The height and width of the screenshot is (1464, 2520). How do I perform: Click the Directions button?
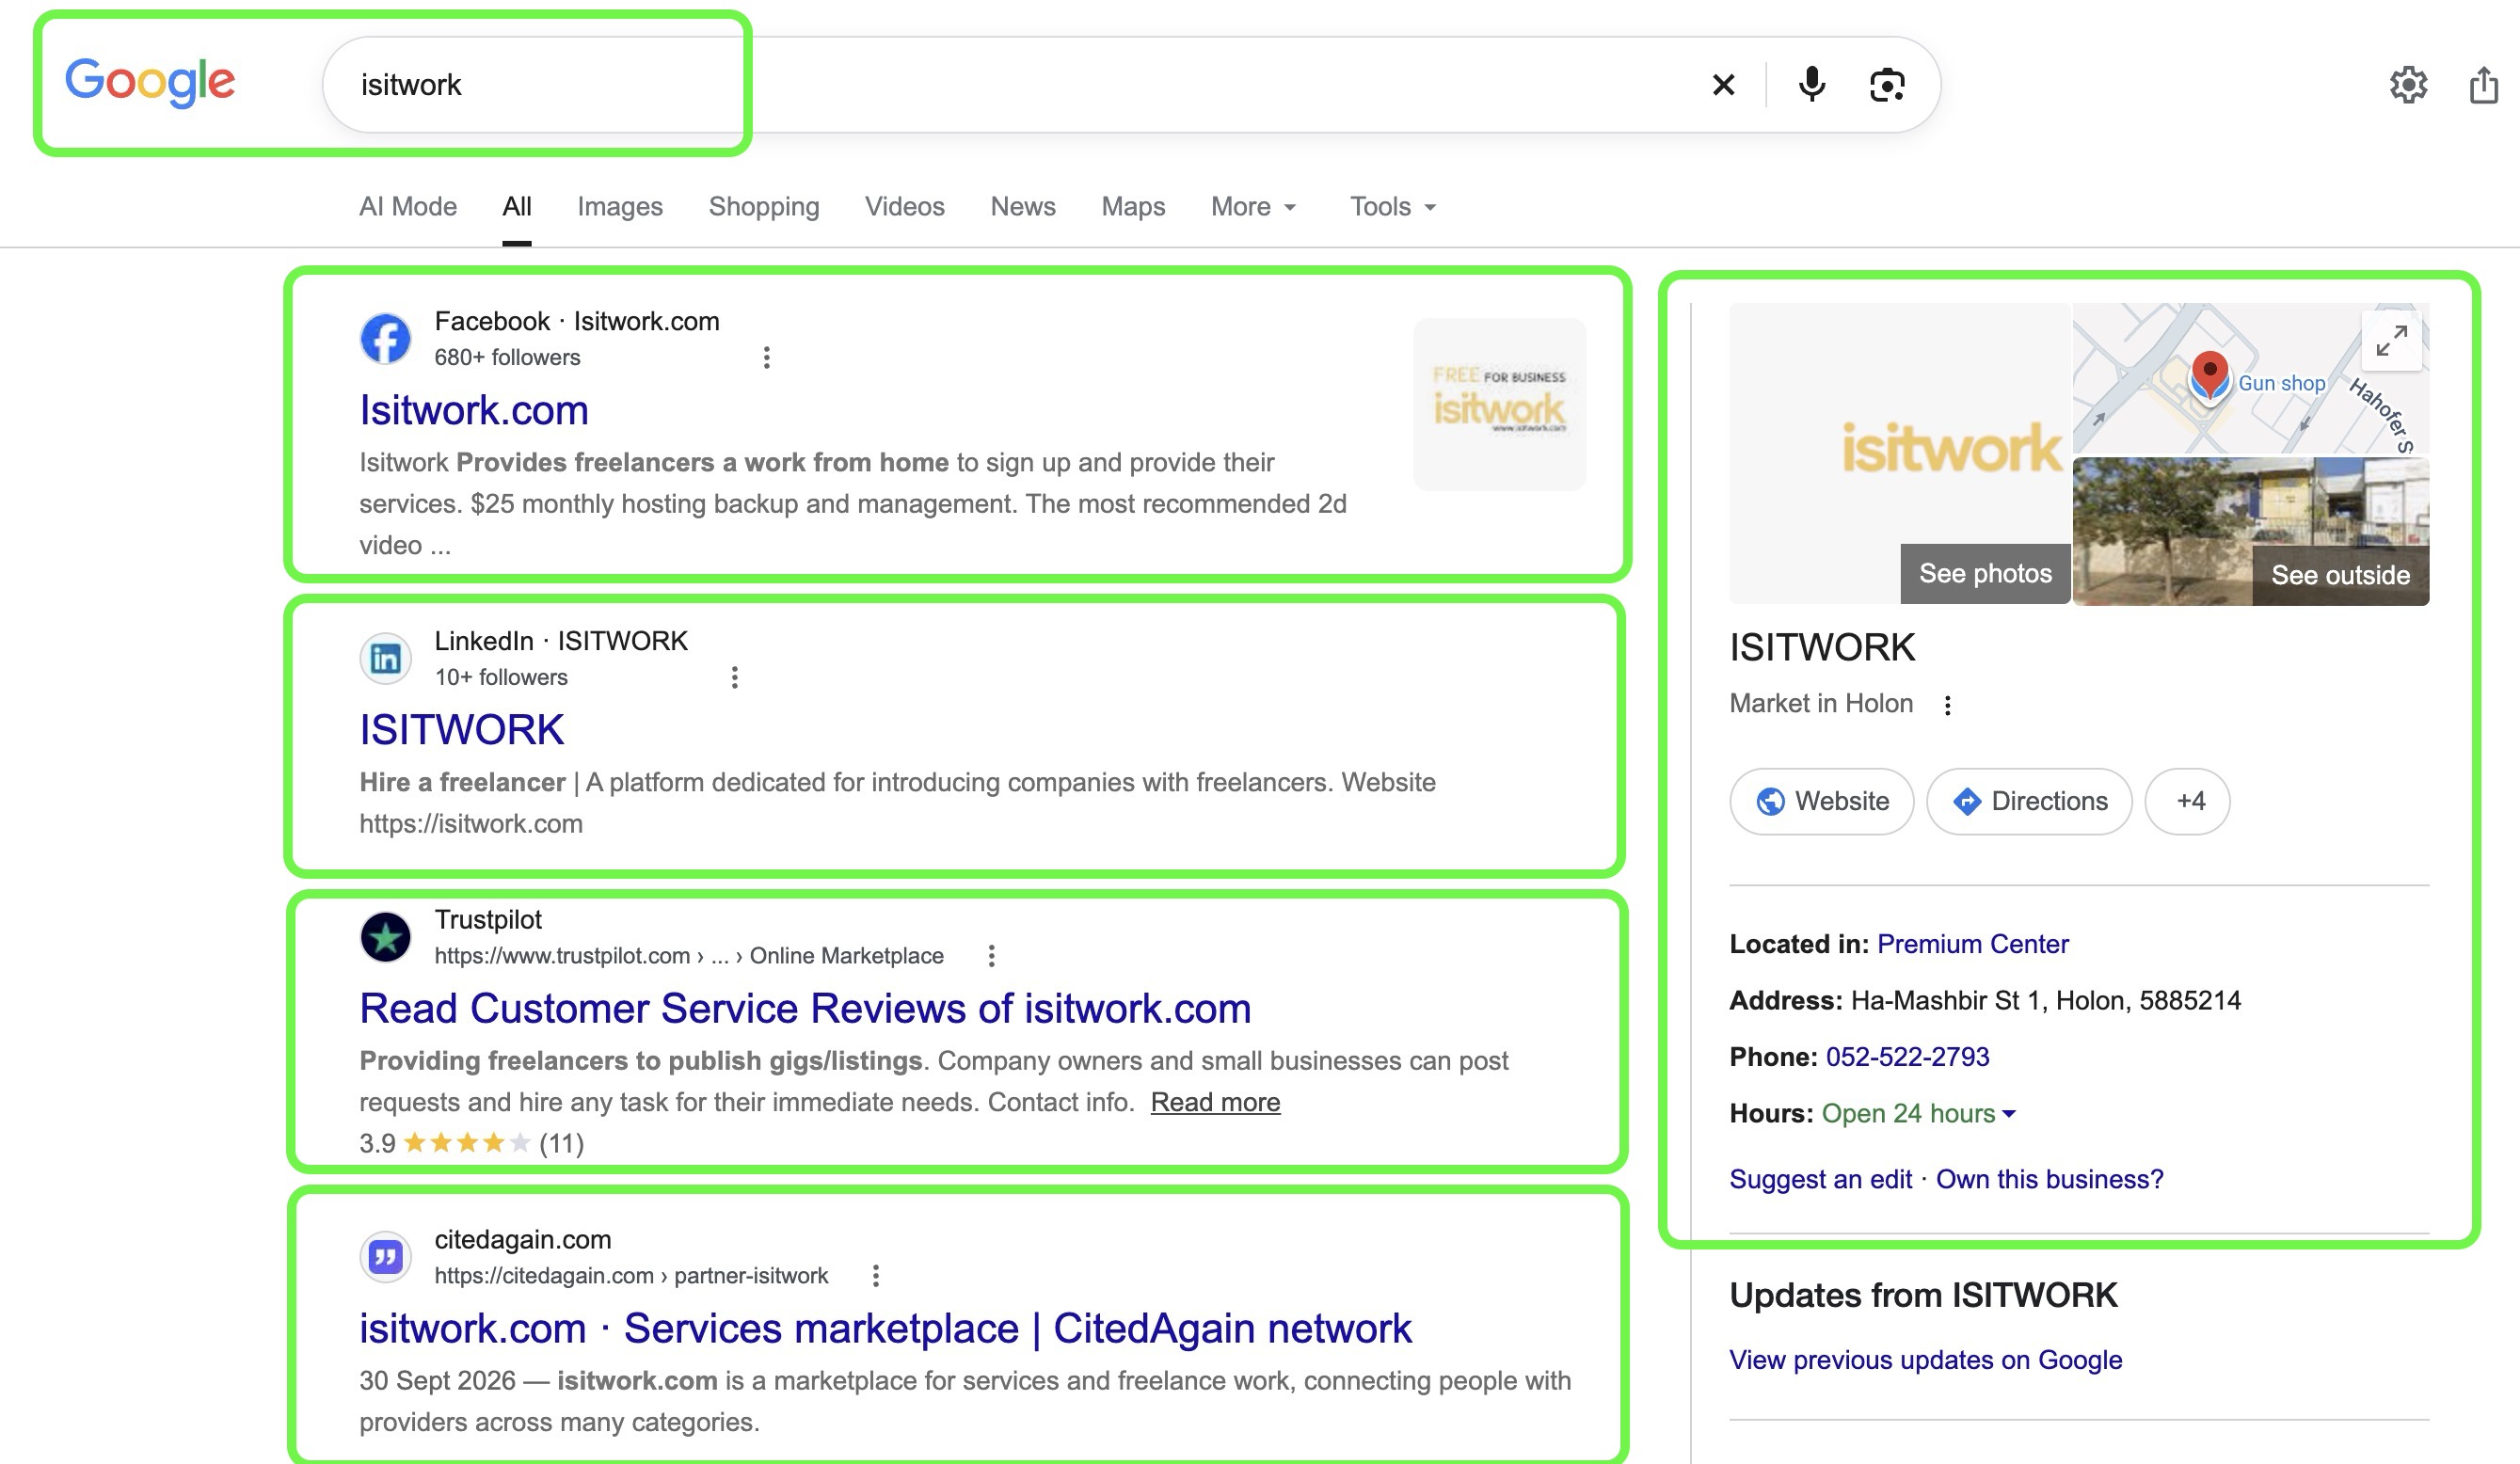[2029, 801]
